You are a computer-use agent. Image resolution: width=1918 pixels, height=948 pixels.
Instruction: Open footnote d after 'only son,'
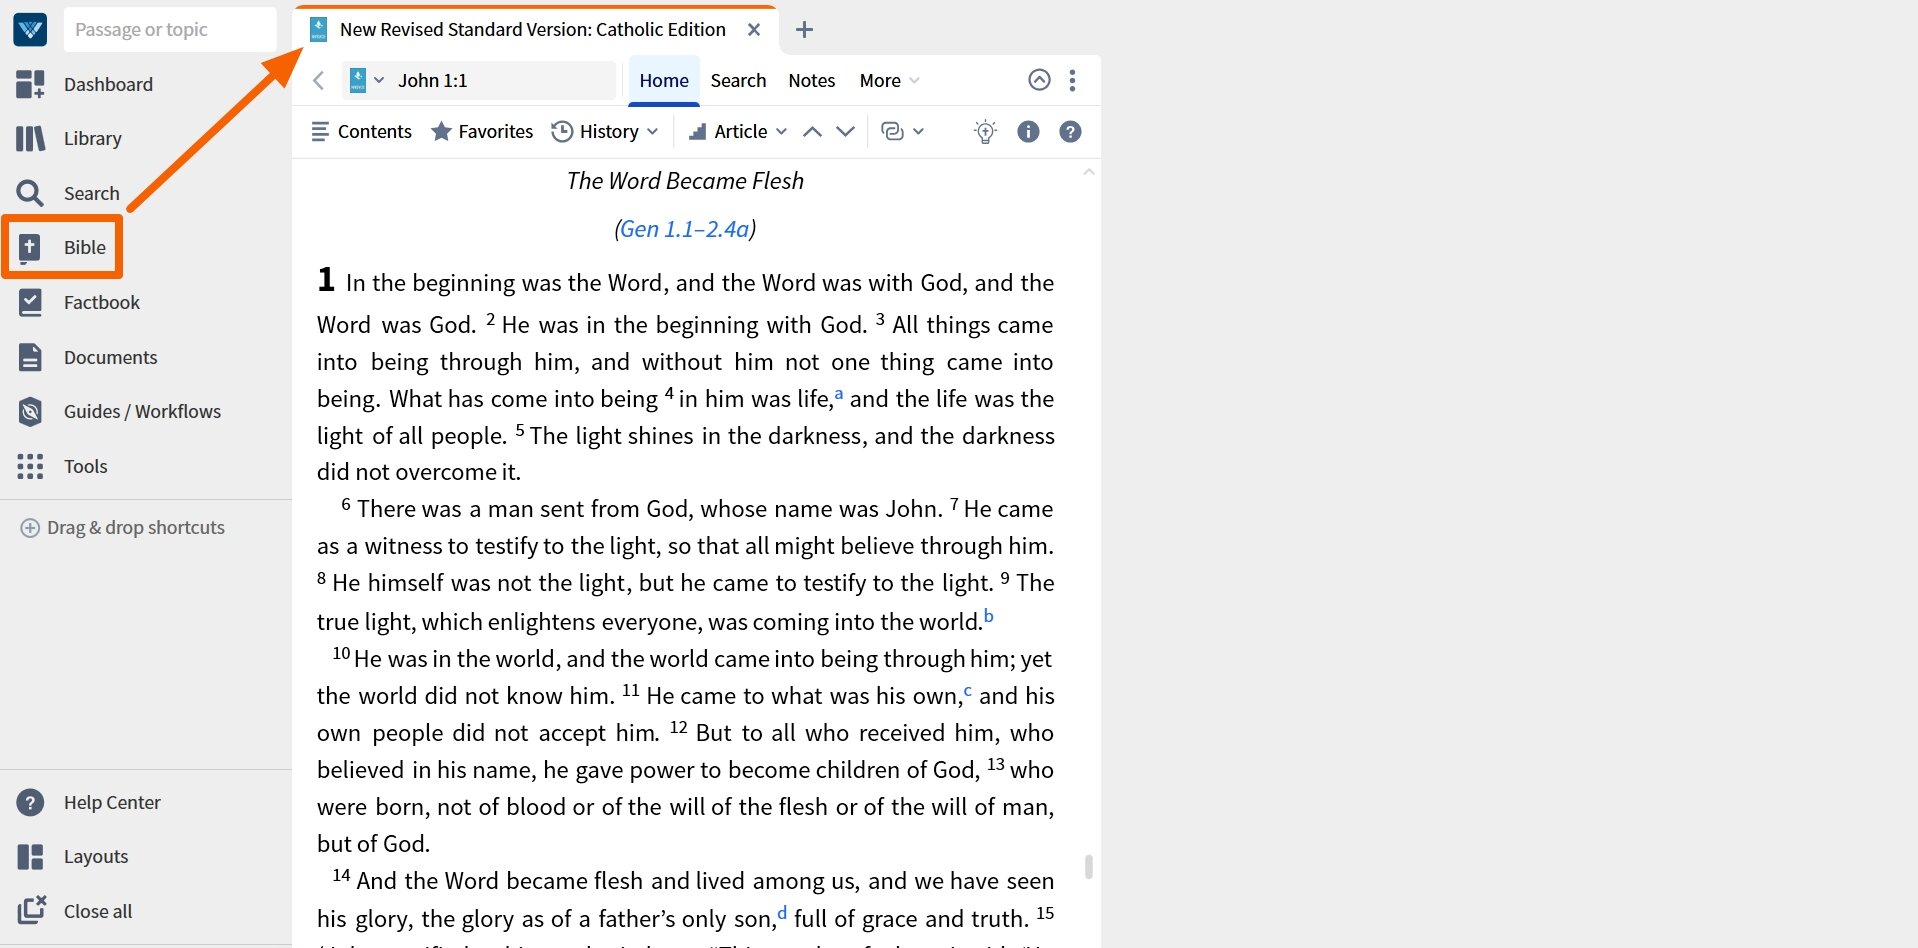tap(782, 912)
